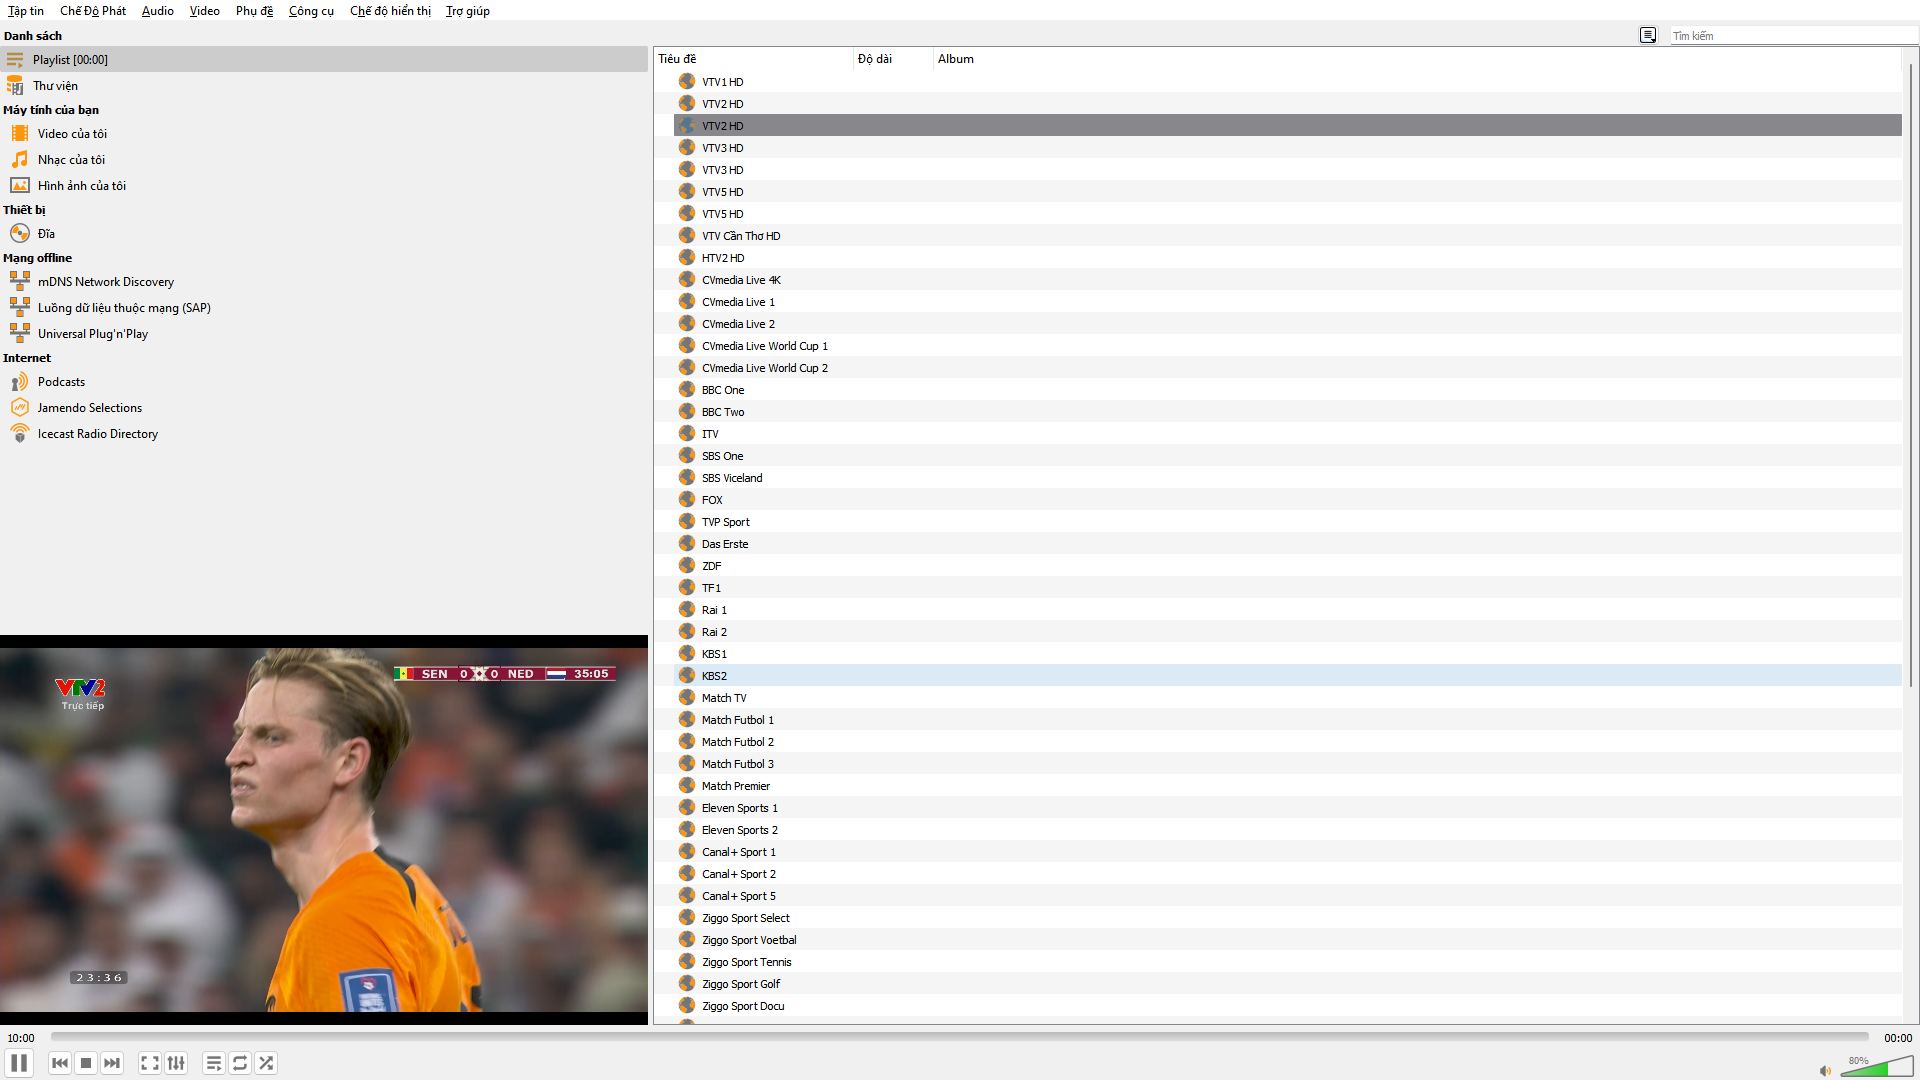Select Canal+ Sport 5 channel
Viewport: 1920px width, 1080px height.
pyautogui.click(x=1288, y=896)
